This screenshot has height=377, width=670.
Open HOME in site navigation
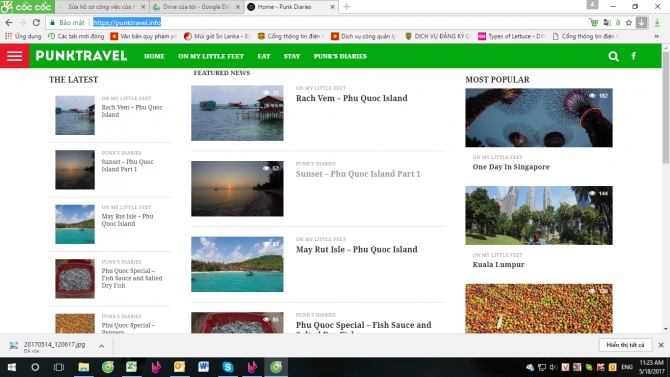(154, 56)
